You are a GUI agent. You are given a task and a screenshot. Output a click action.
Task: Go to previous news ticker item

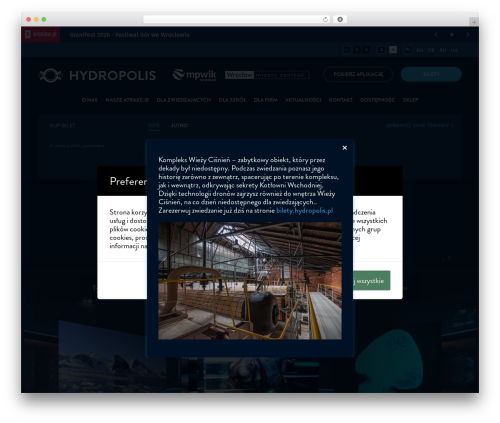tap(436, 34)
